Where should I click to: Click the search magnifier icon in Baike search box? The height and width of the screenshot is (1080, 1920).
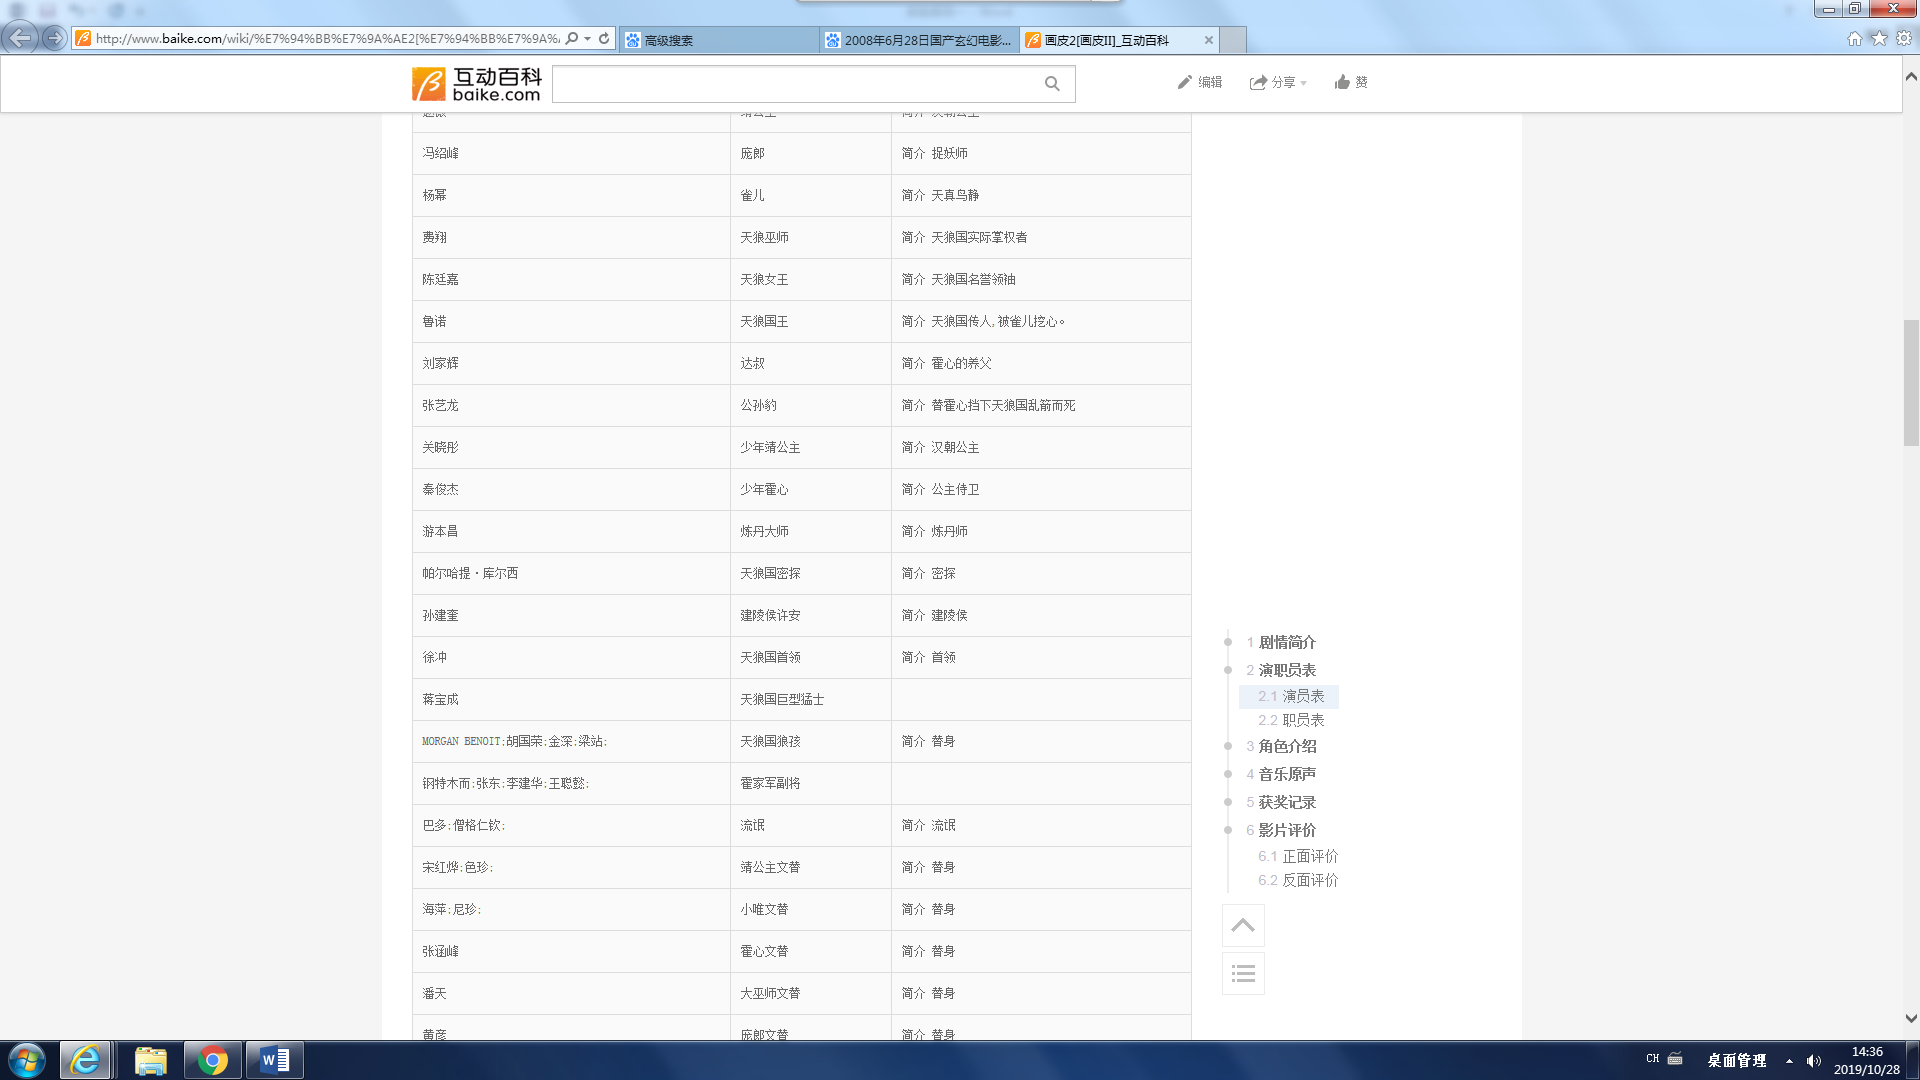(1051, 84)
